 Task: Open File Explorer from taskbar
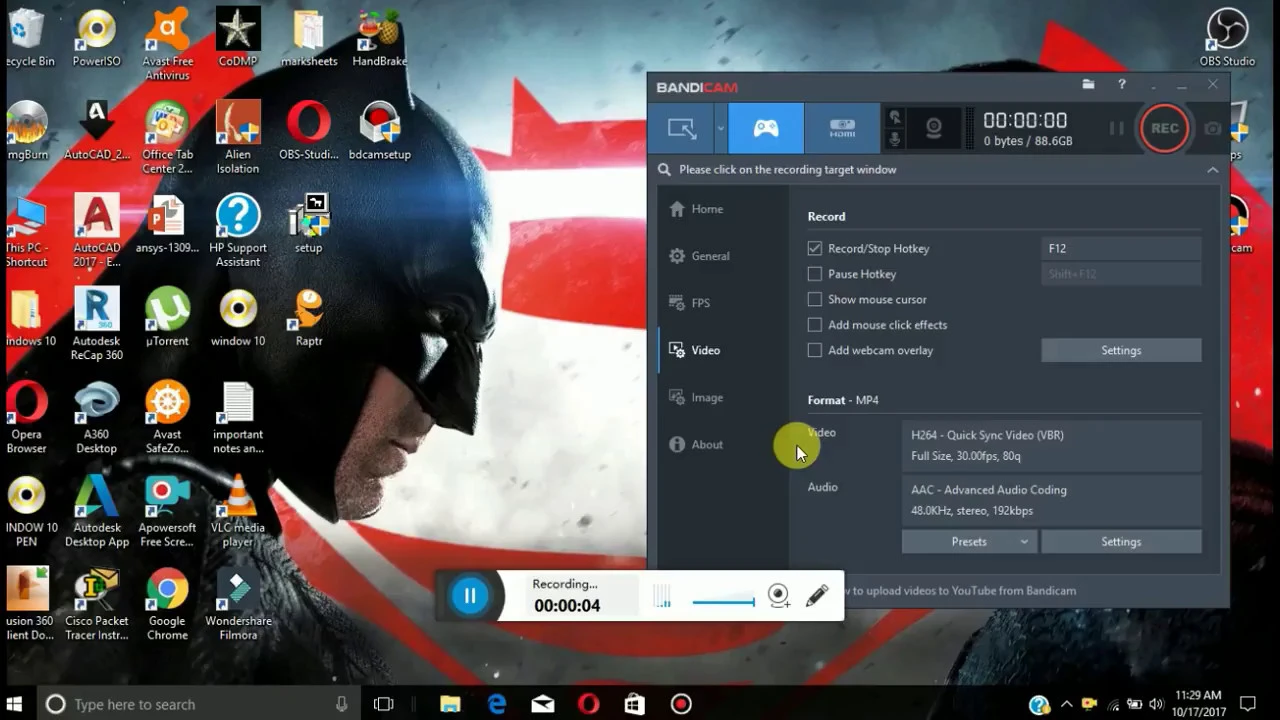(450, 704)
